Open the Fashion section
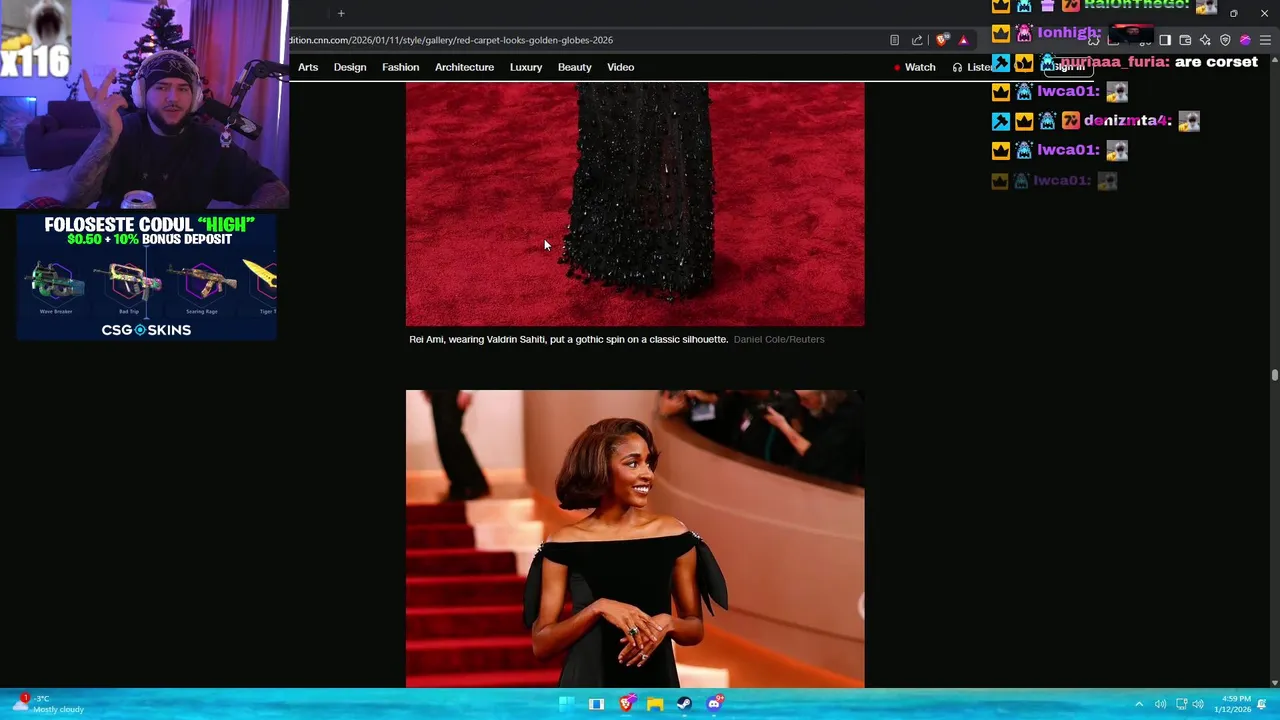1280x720 pixels. [x=400, y=67]
